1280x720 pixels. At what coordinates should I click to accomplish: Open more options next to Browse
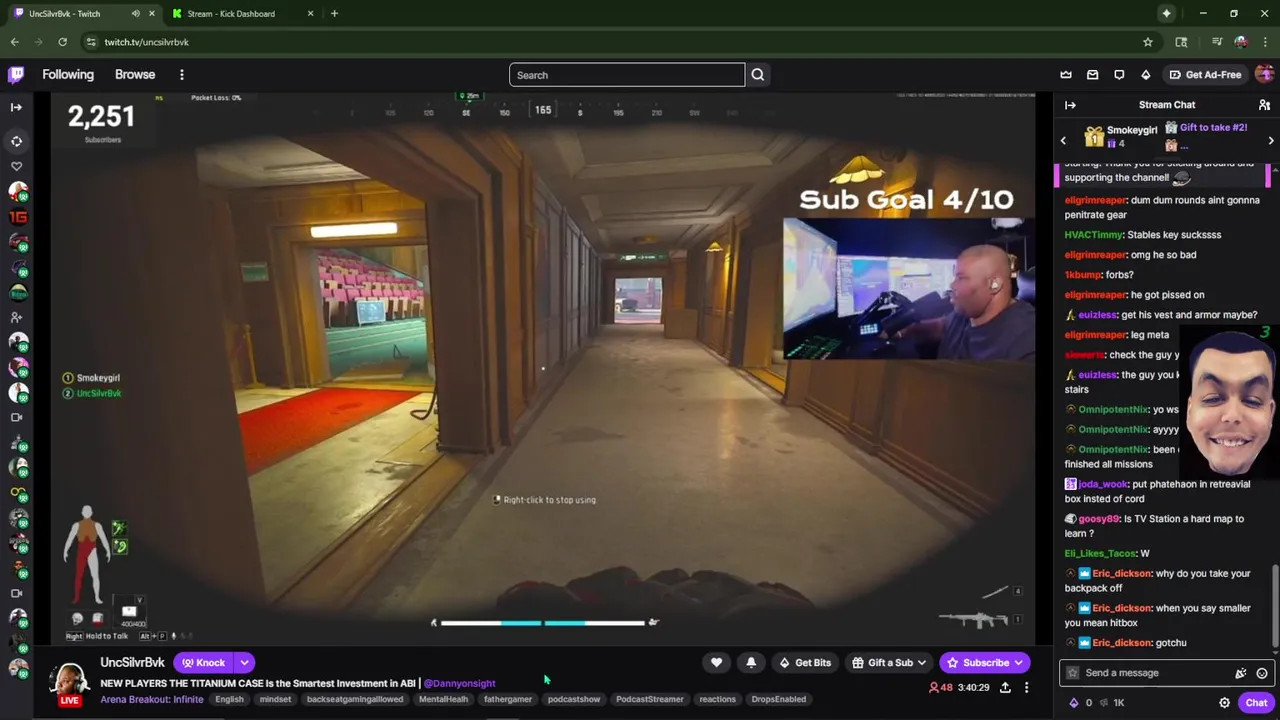(182, 75)
